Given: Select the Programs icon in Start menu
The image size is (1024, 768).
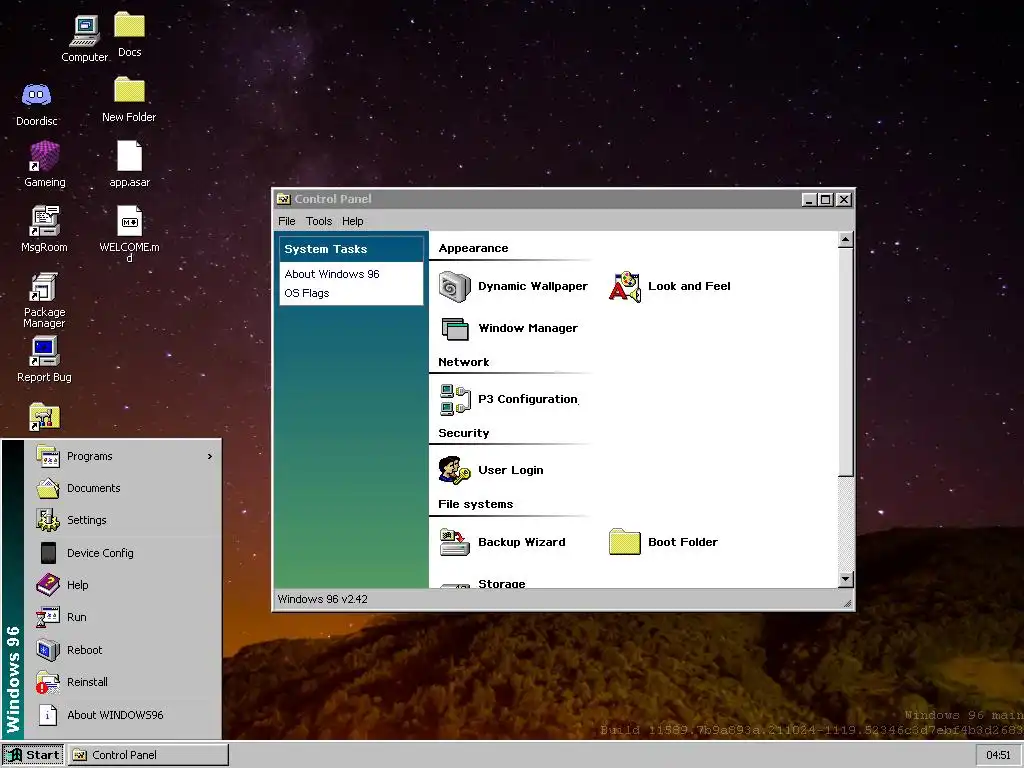Looking at the screenshot, I should 48,456.
